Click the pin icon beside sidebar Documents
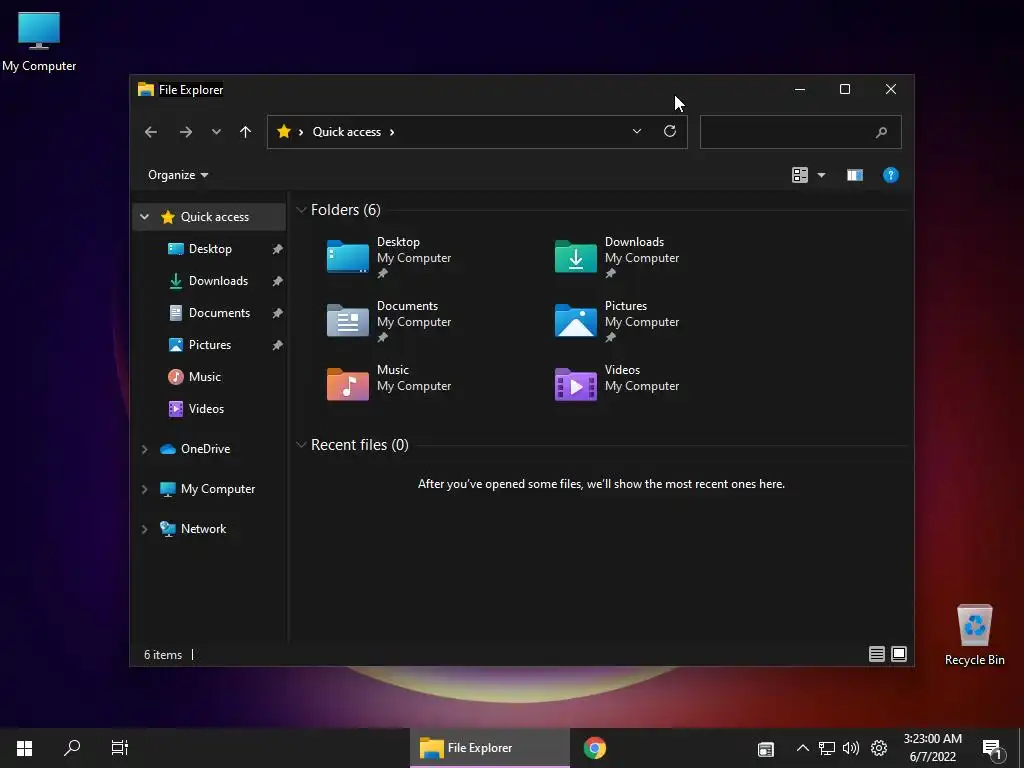Viewport: 1024px width, 768px height. click(x=278, y=313)
